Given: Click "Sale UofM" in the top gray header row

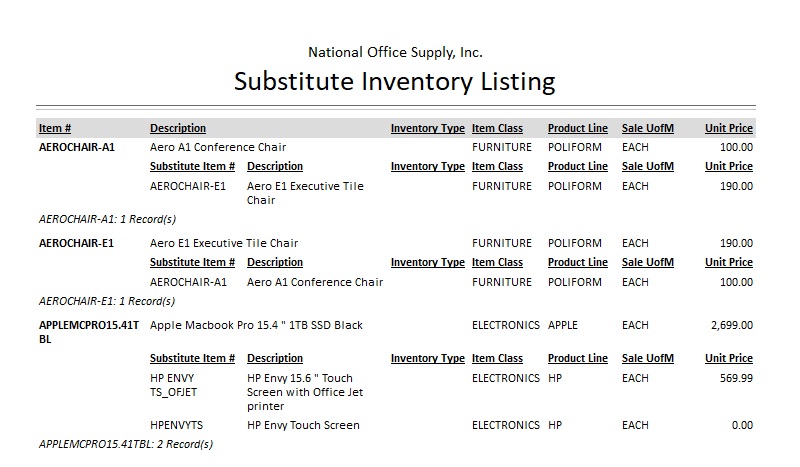Looking at the screenshot, I should coord(648,128).
